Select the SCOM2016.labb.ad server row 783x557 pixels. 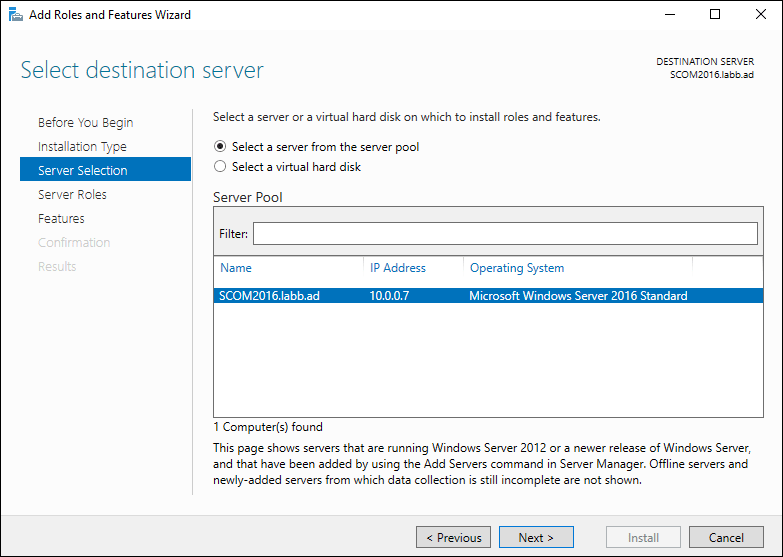[x=488, y=296]
